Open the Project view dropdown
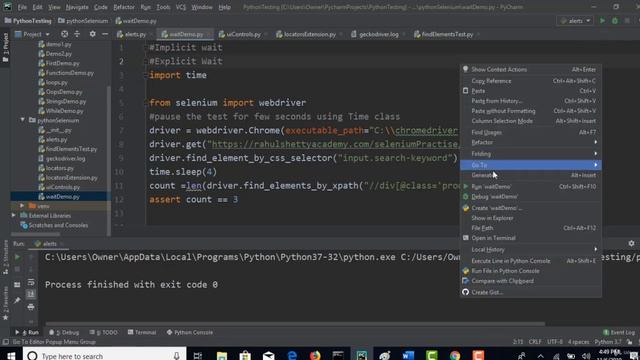Image resolution: width=640 pixels, height=360 pixels. click(x=32, y=34)
